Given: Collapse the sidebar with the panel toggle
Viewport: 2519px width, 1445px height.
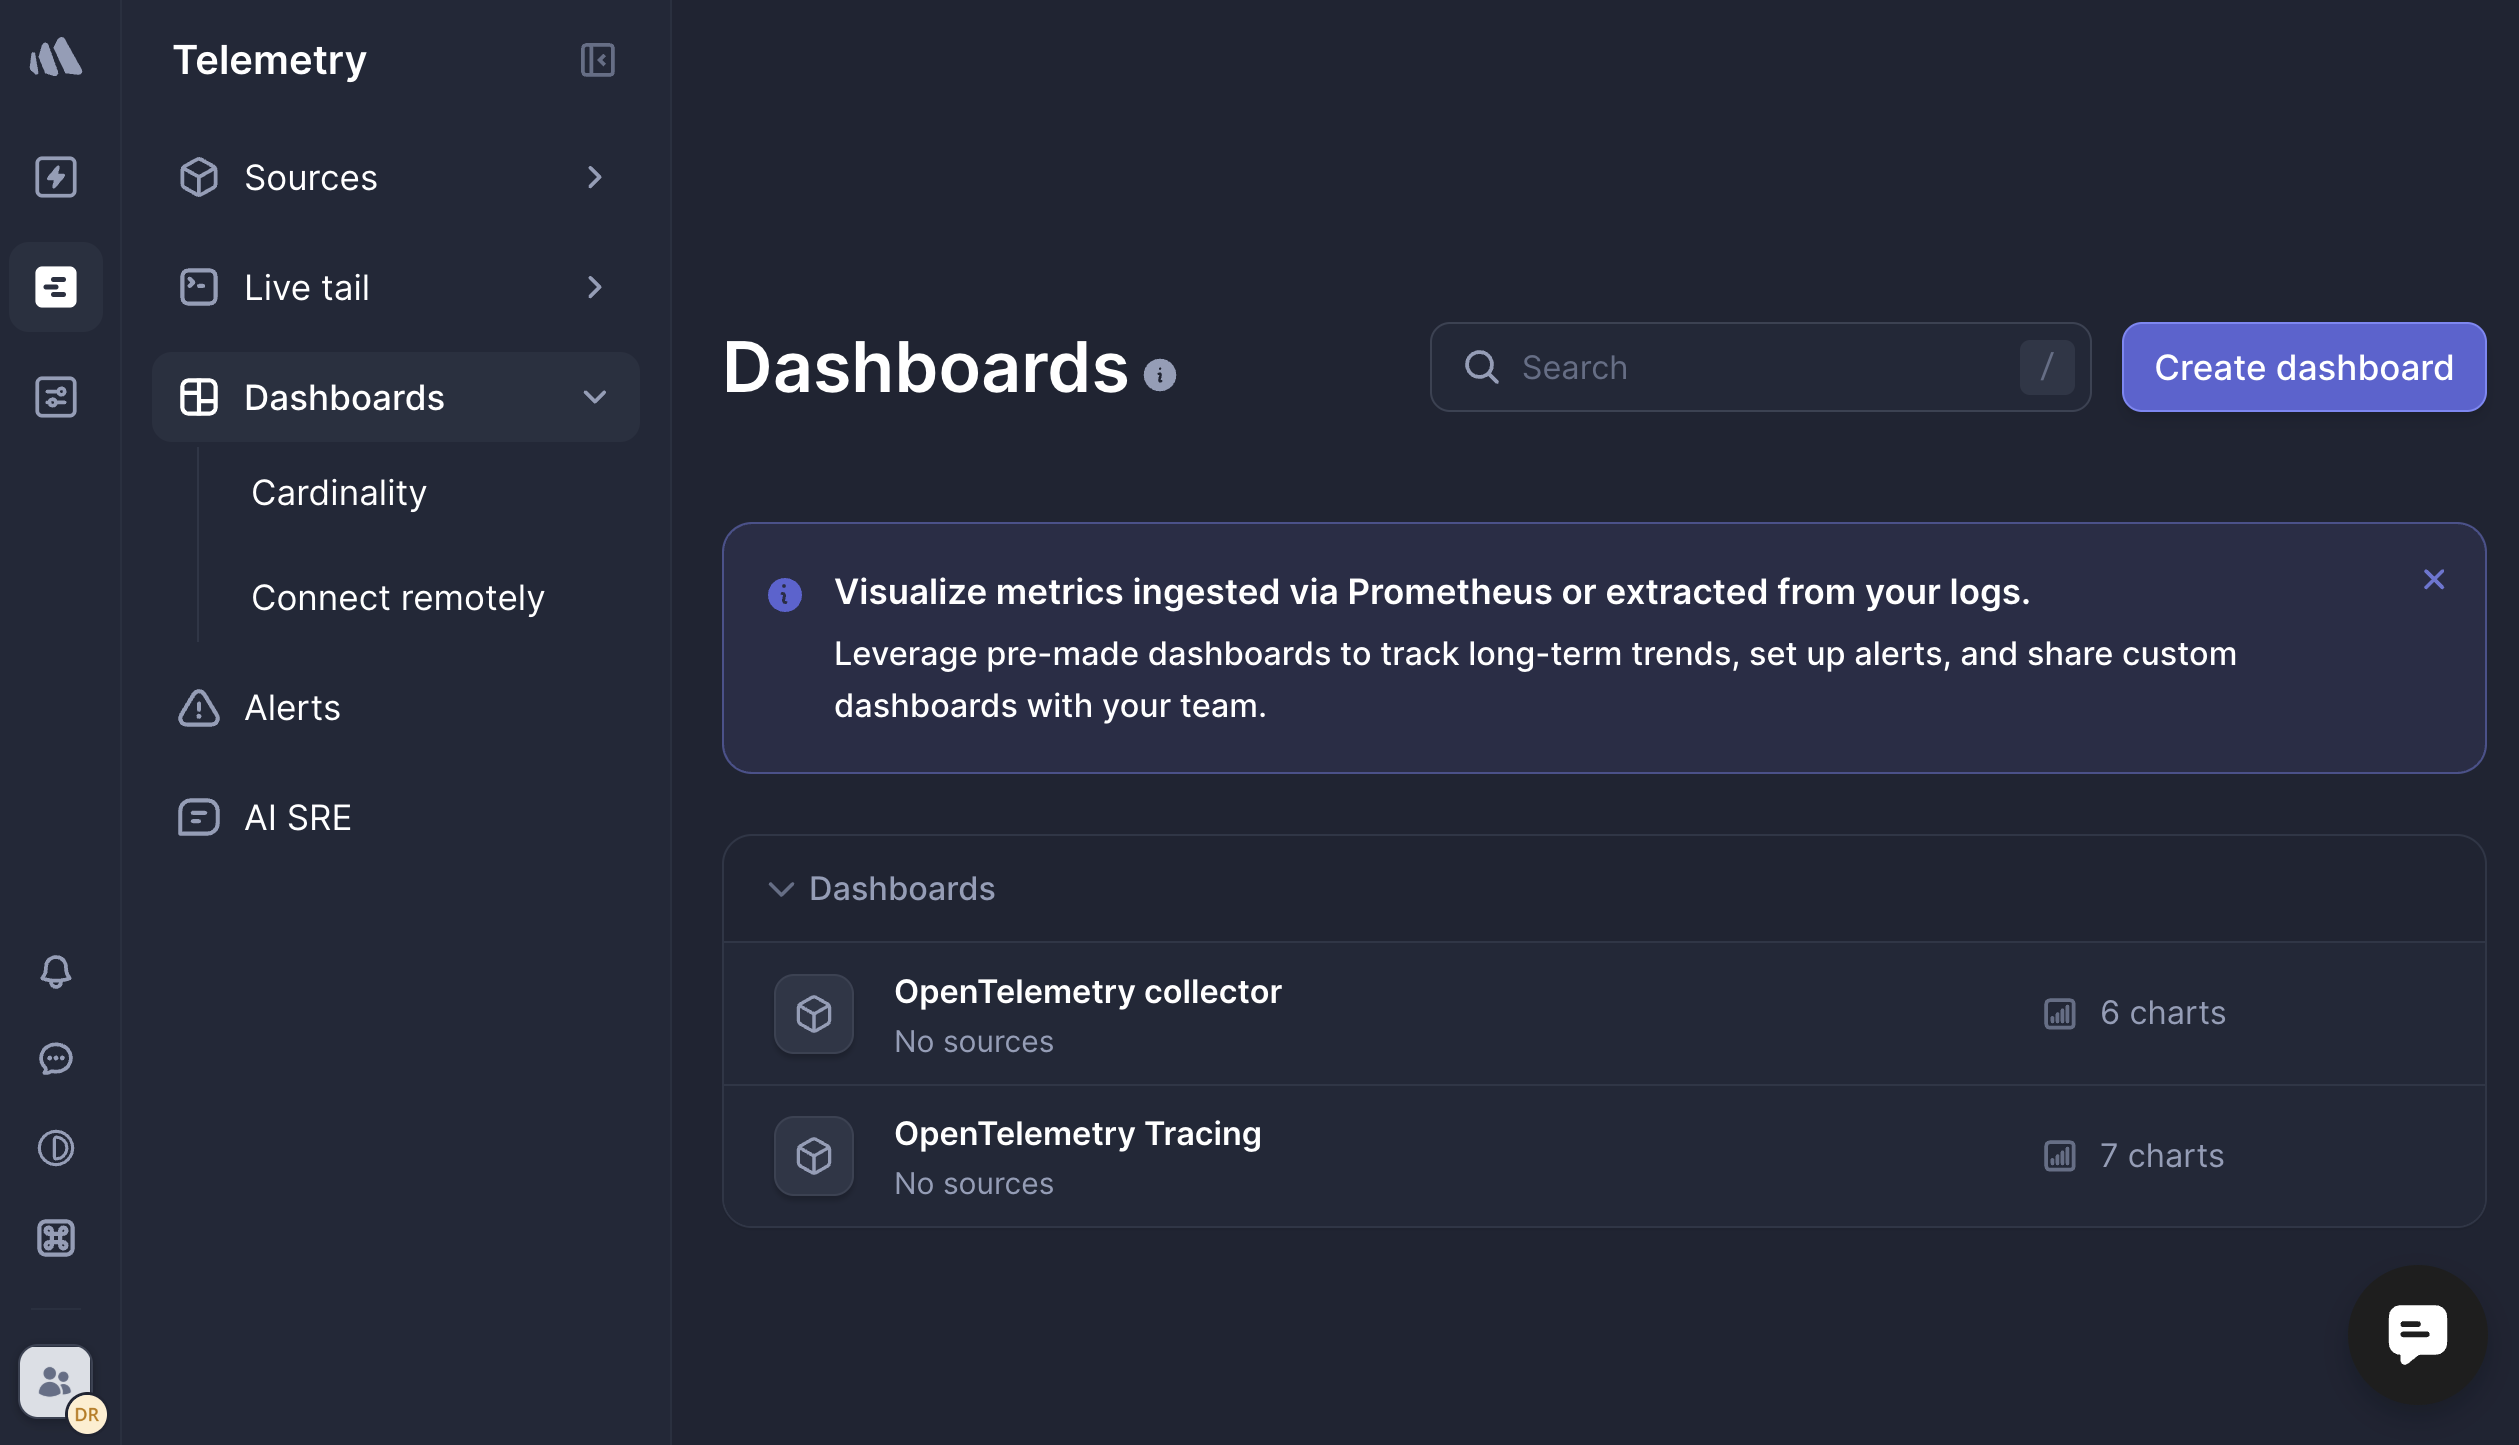Looking at the screenshot, I should pos(597,60).
